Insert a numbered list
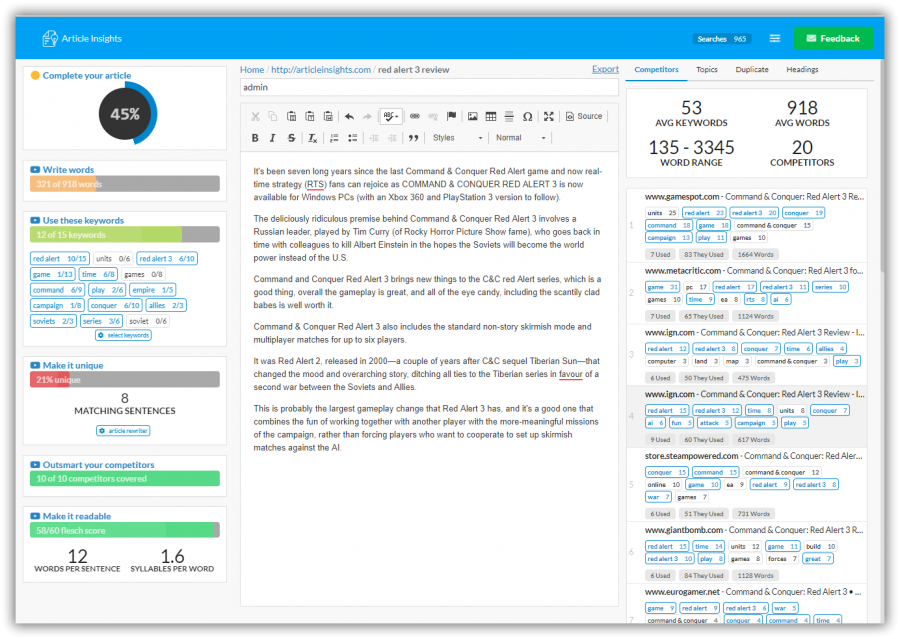Image resolution: width=900 pixels, height=639 pixels. 334,138
